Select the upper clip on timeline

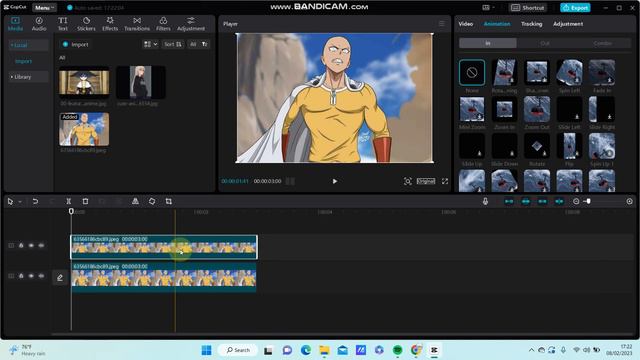(x=164, y=247)
